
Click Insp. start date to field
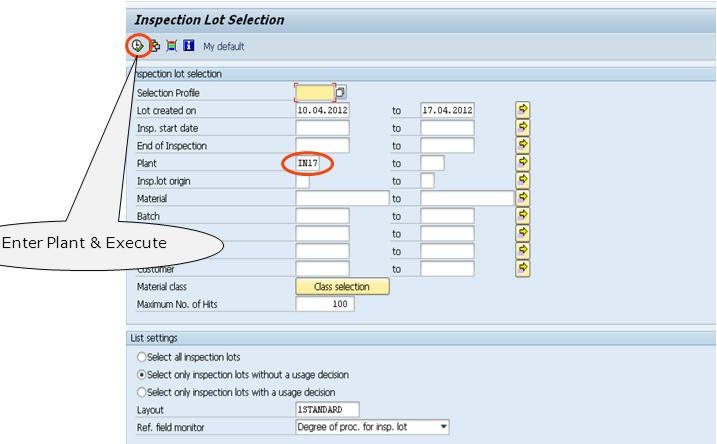pos(447,128)
